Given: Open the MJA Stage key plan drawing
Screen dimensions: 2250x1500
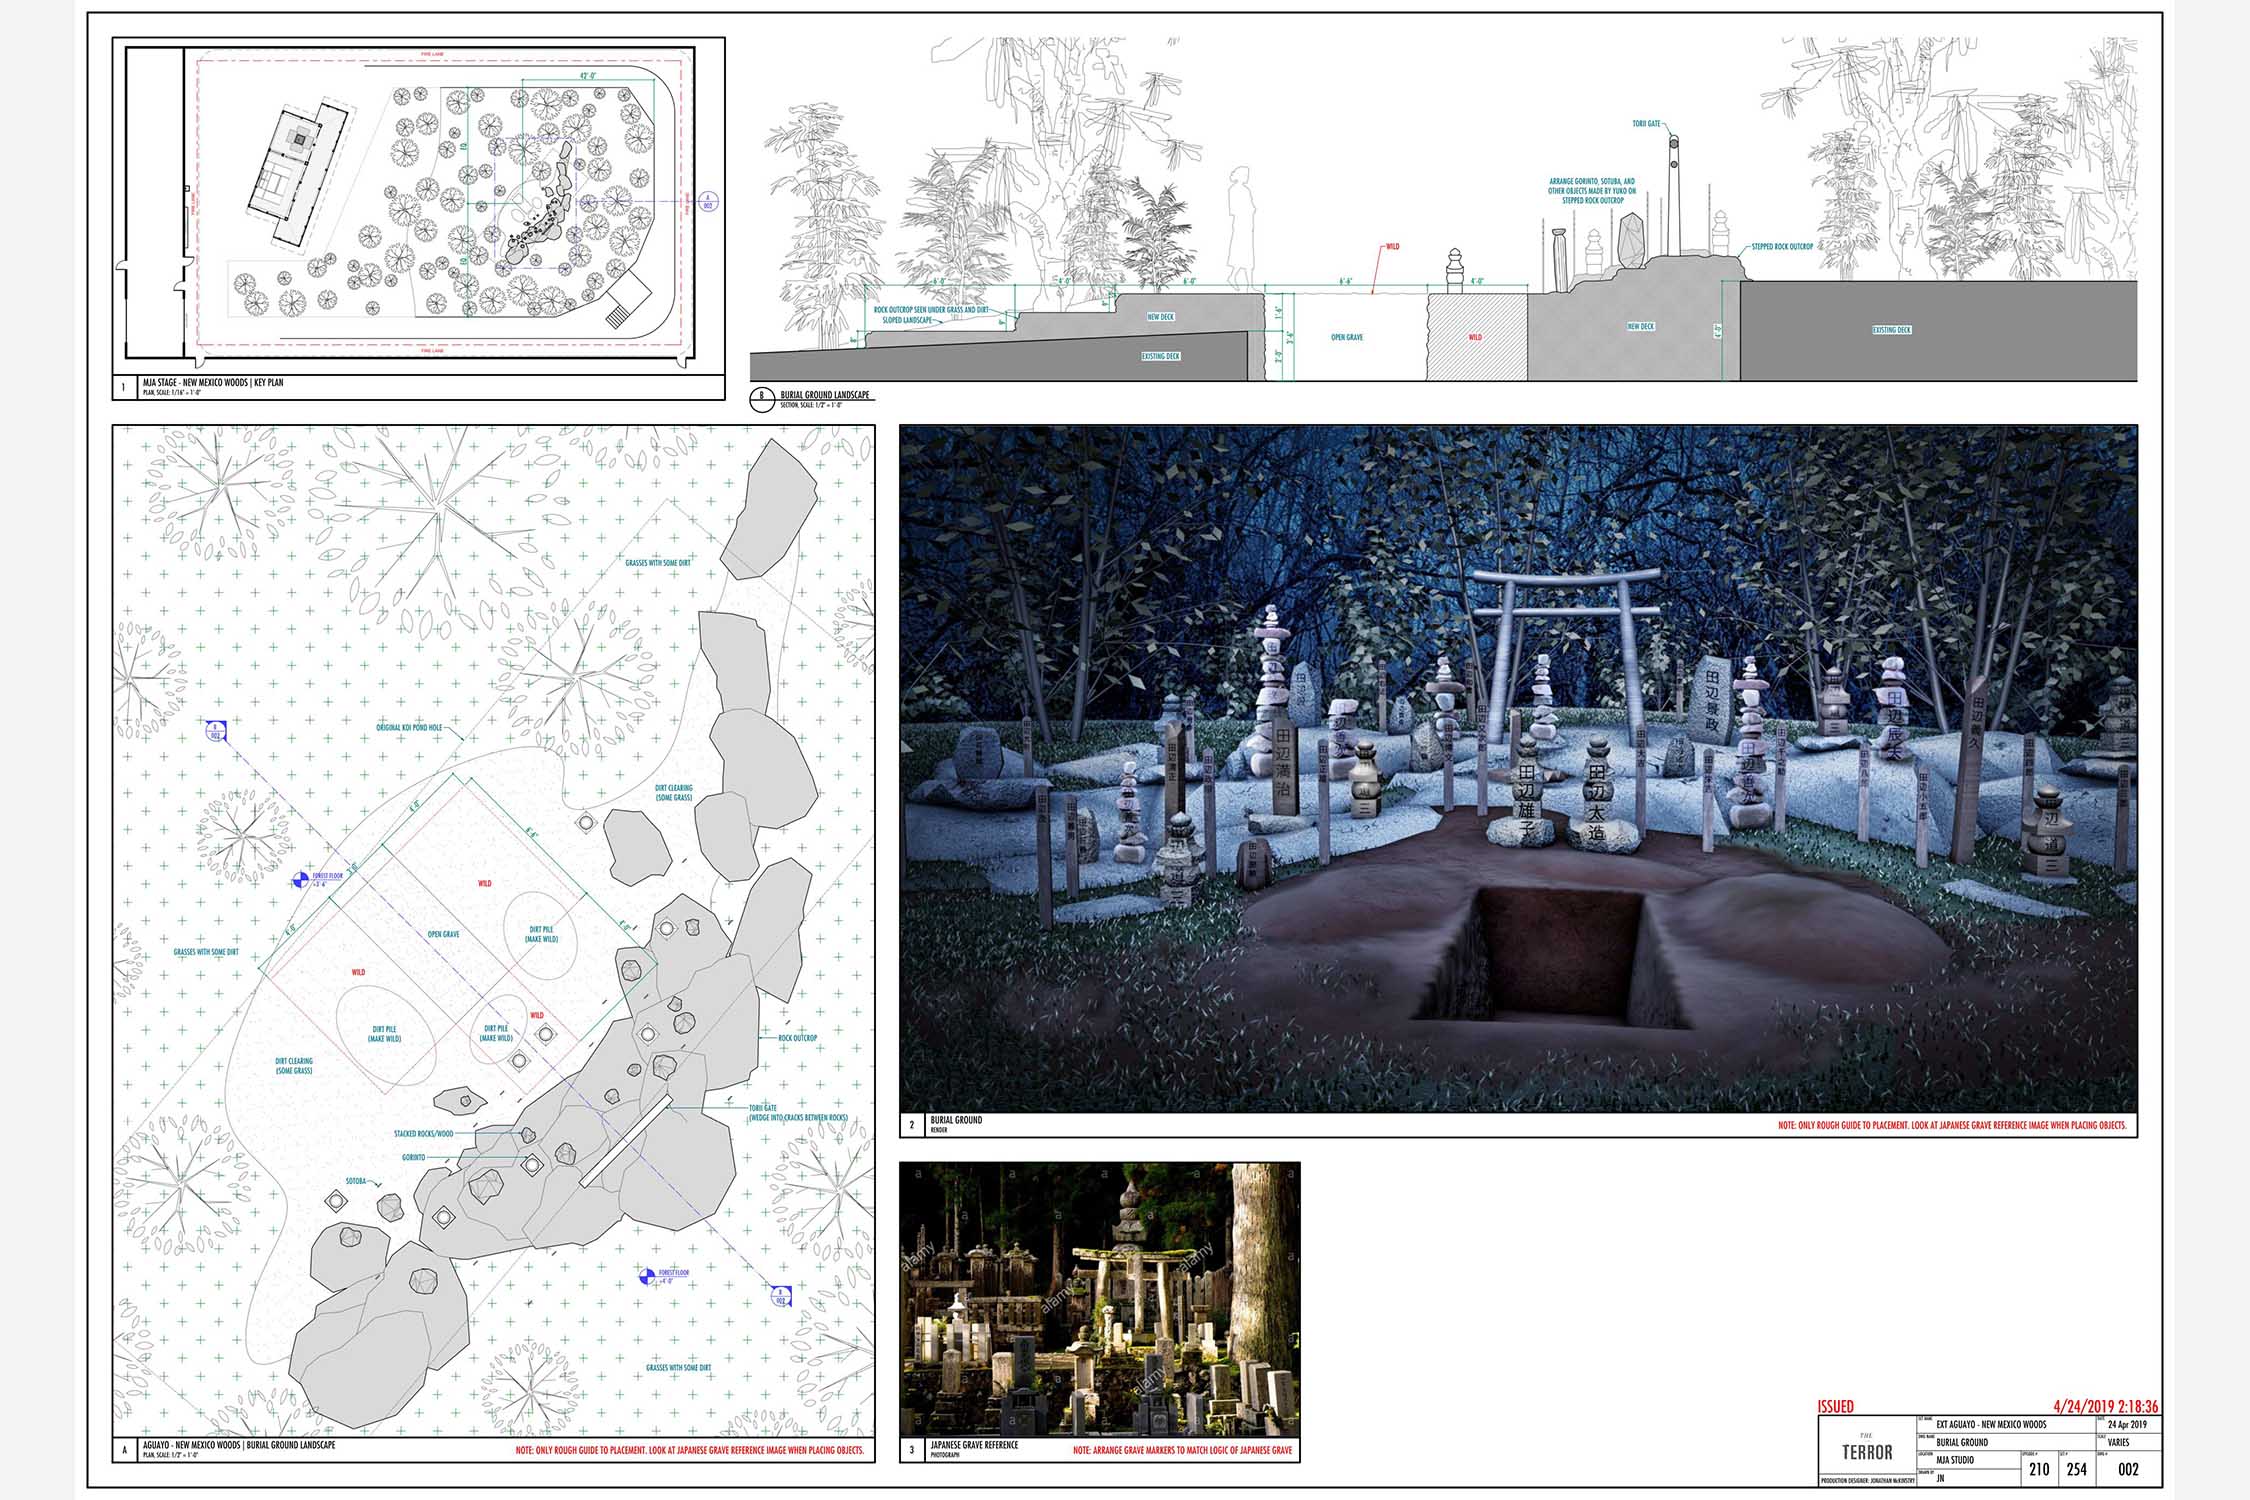Looking at the screenshot, I should (x=418, y=206).
